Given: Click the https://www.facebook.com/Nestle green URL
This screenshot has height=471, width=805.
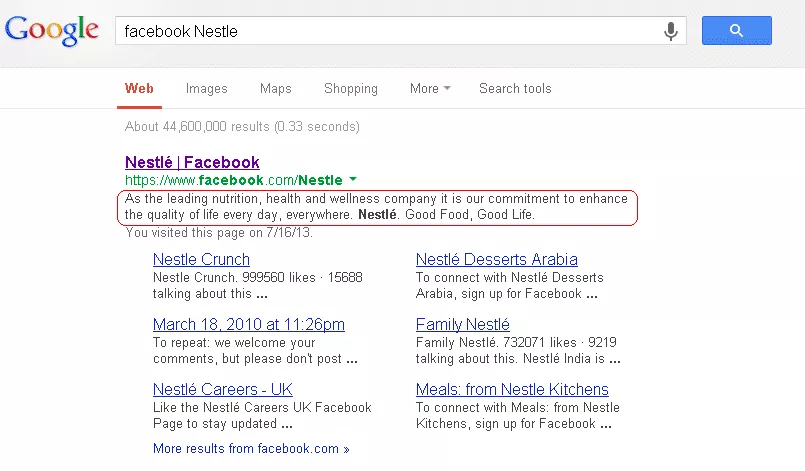Looking at the screenshot, I should pos(234,180).
